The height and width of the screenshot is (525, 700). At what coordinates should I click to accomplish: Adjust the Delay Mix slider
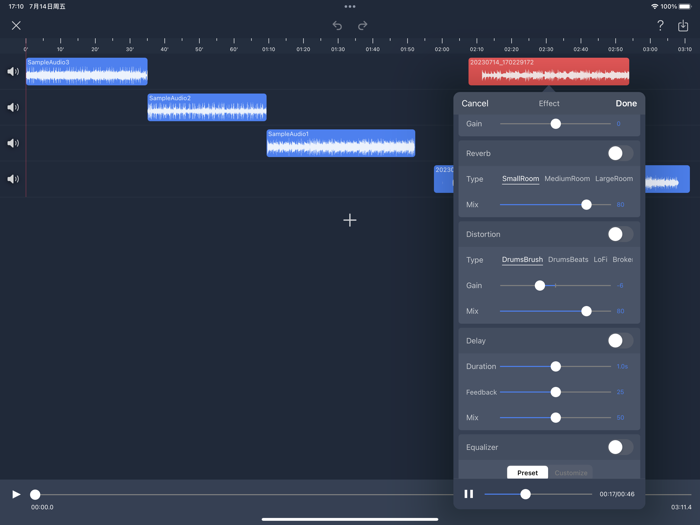click(555, 417)
